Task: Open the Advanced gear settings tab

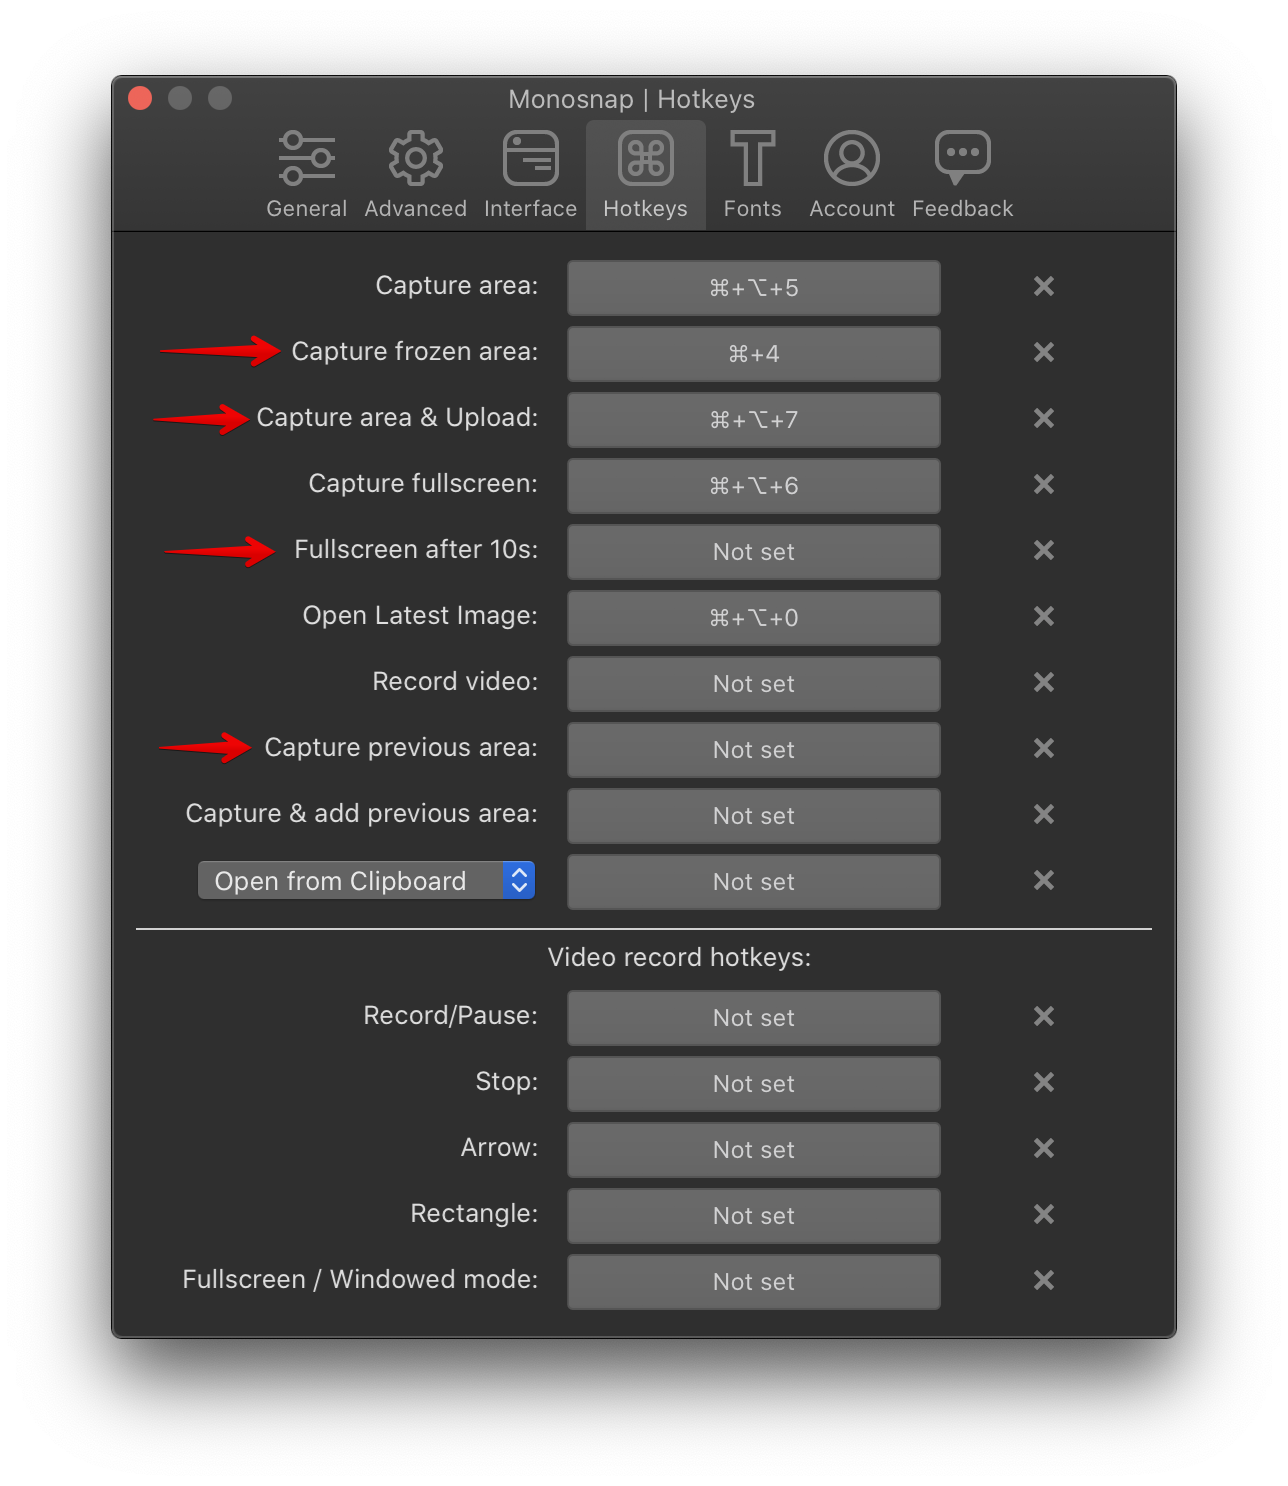Action: [x=415, y=174]
